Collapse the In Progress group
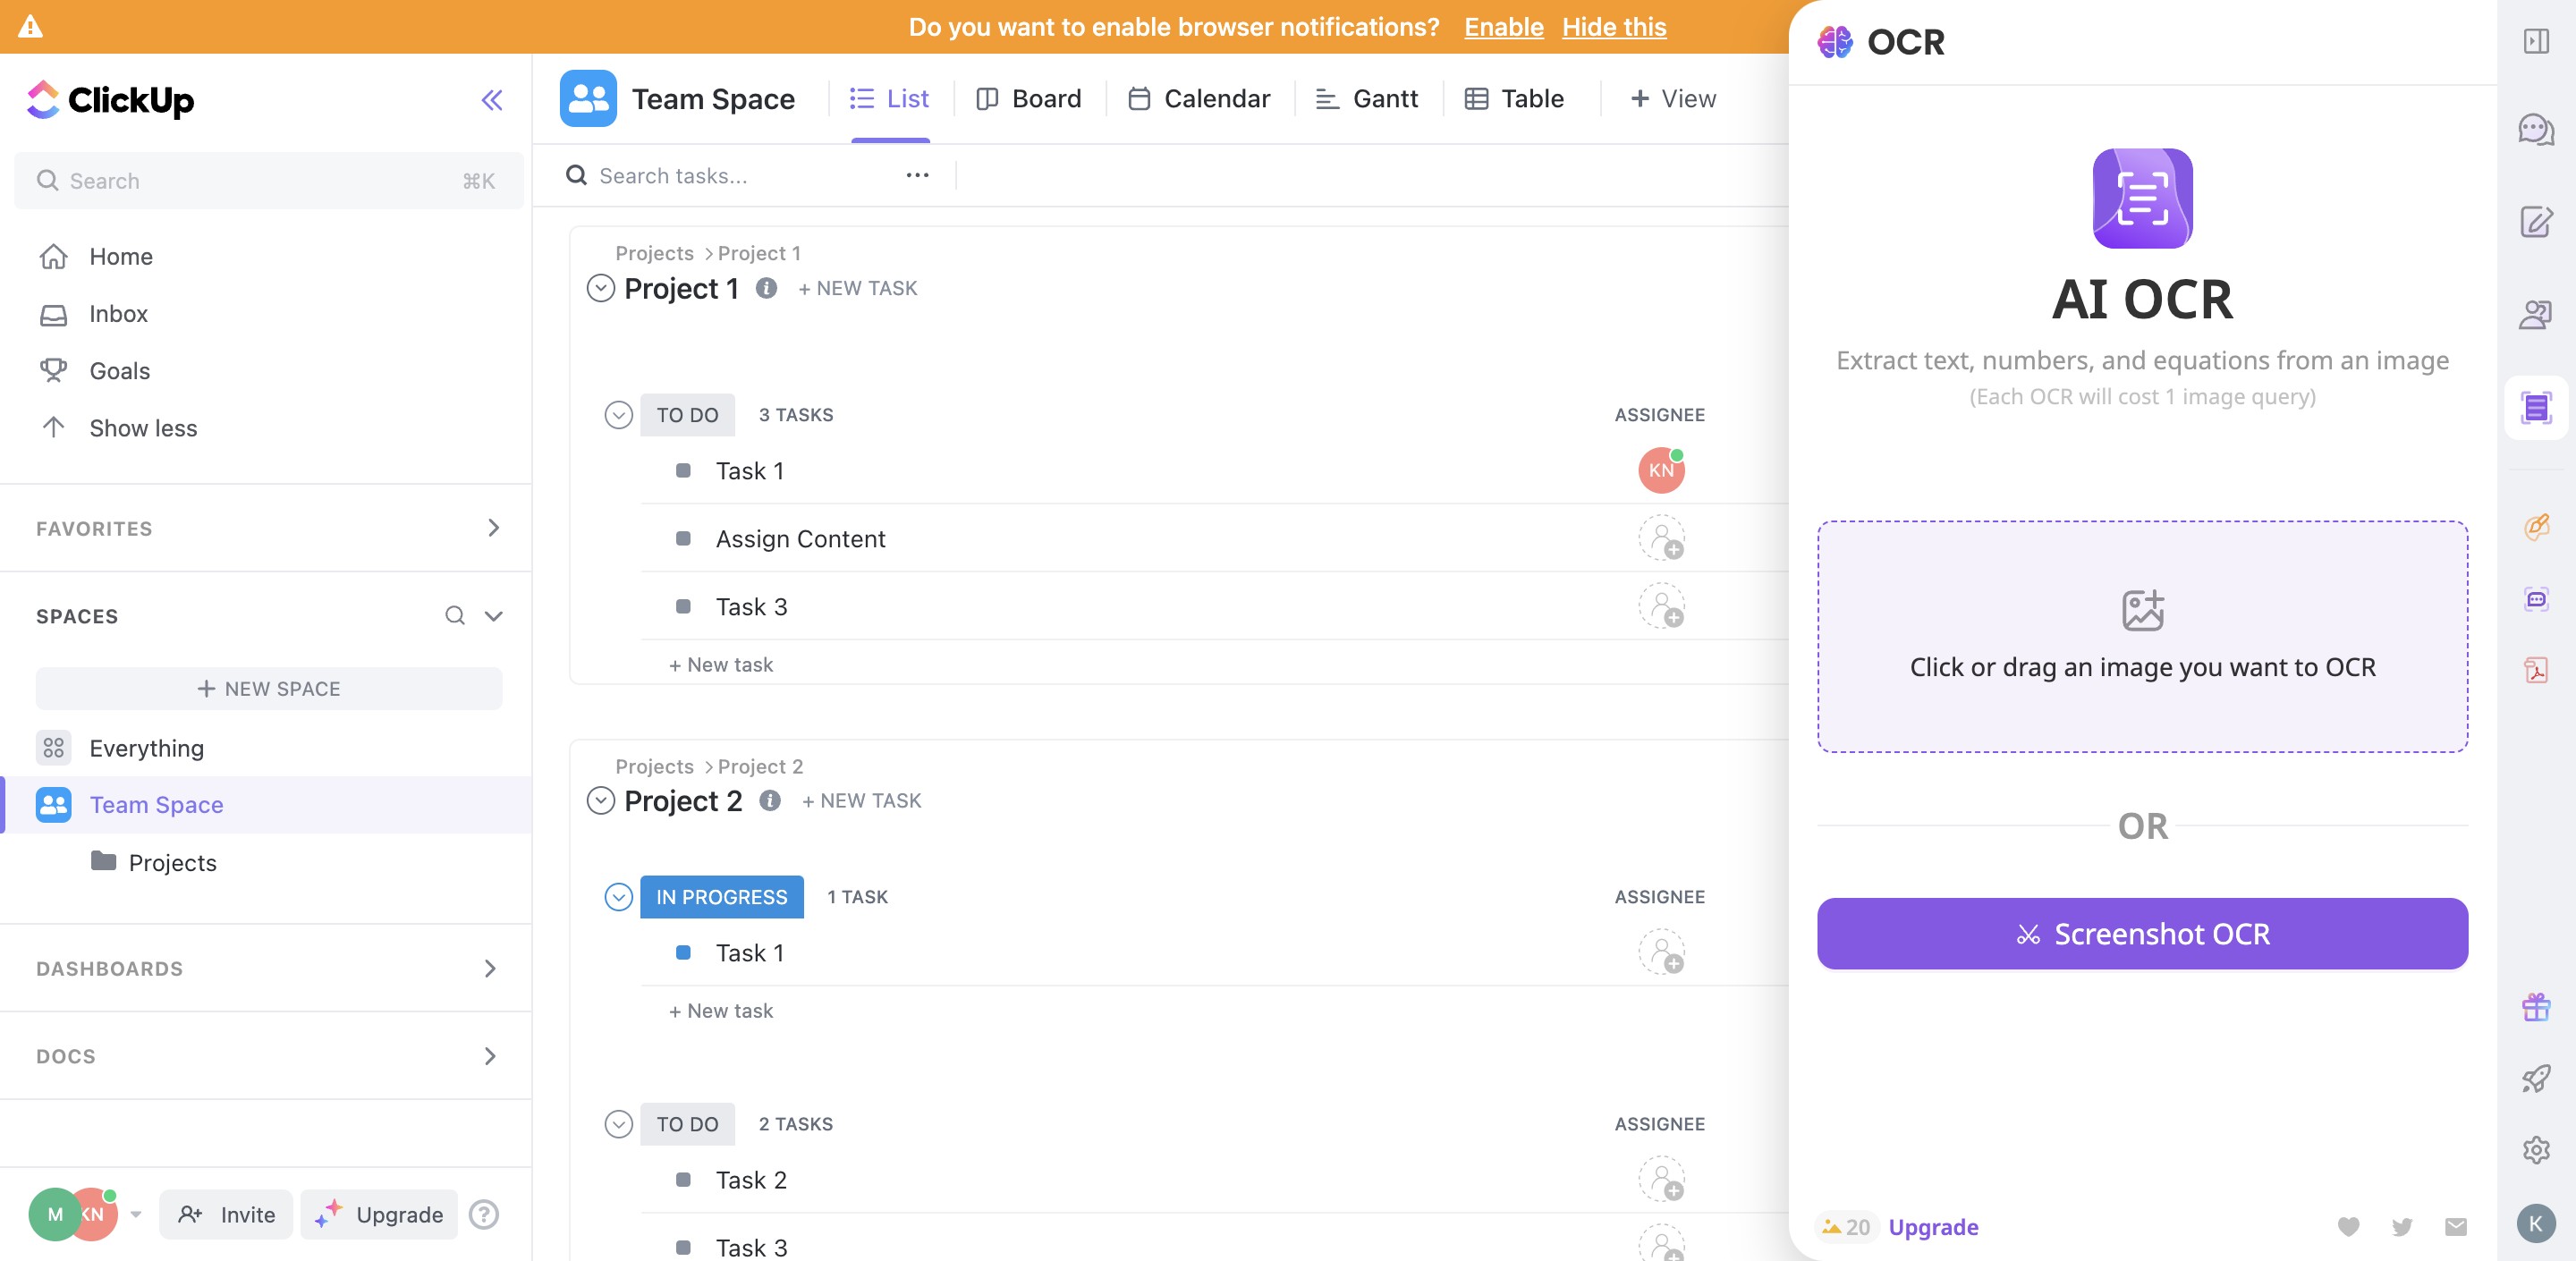 (x=619, y=897)
